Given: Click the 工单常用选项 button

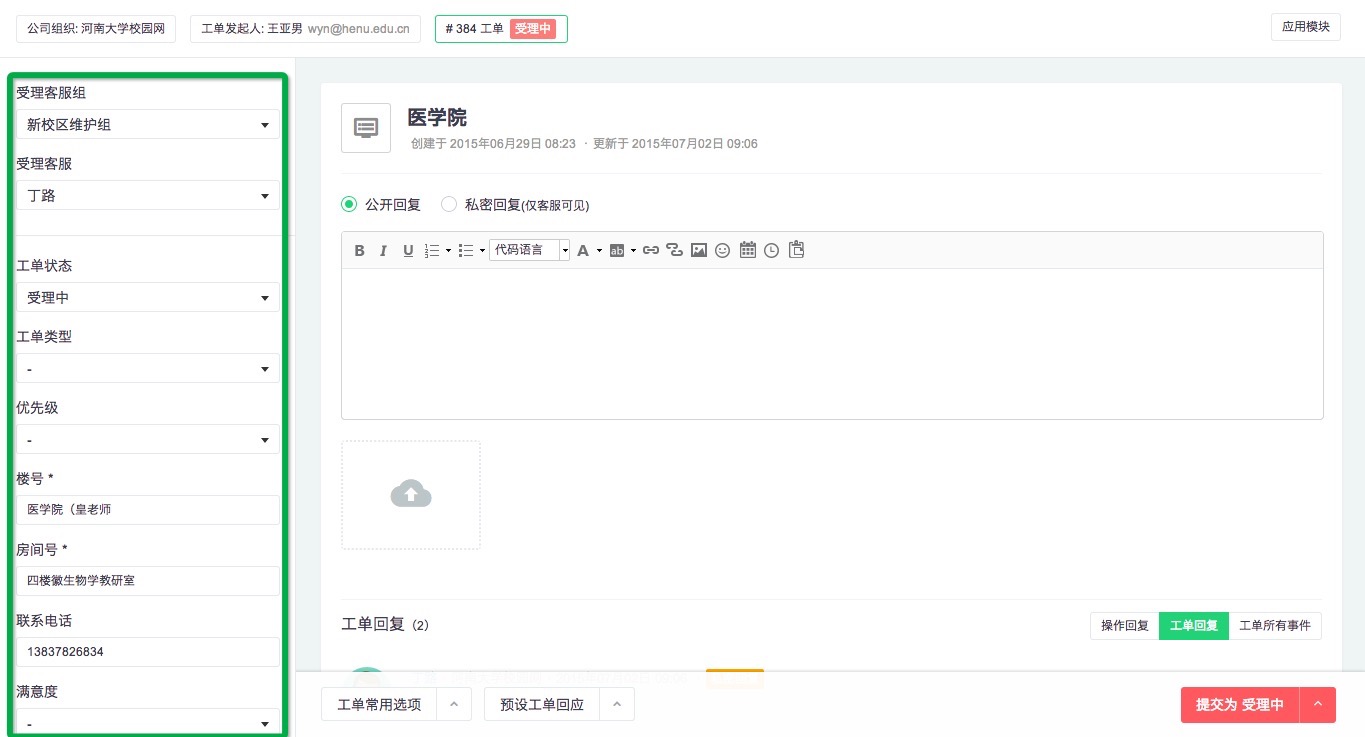Looking at the screenshot, I should pos(379,704).
